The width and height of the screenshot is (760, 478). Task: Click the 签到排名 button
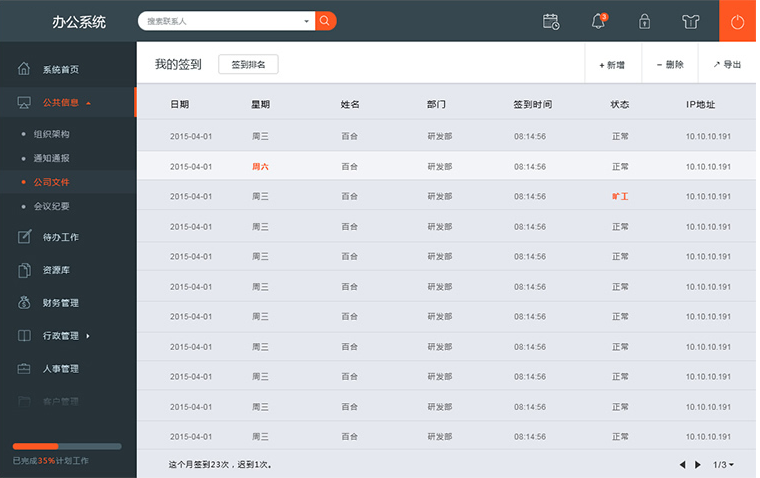[x=248, y=64]
